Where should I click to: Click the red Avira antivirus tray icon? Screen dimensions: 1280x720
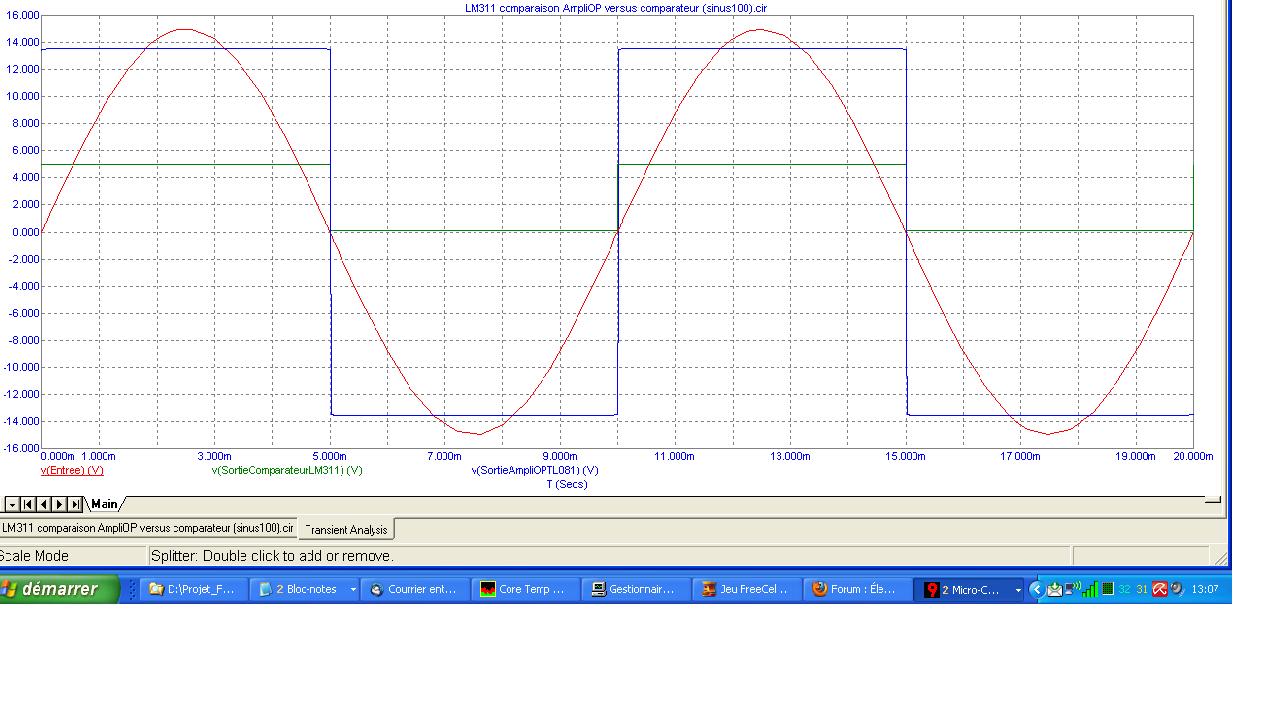pos(1160,589)
